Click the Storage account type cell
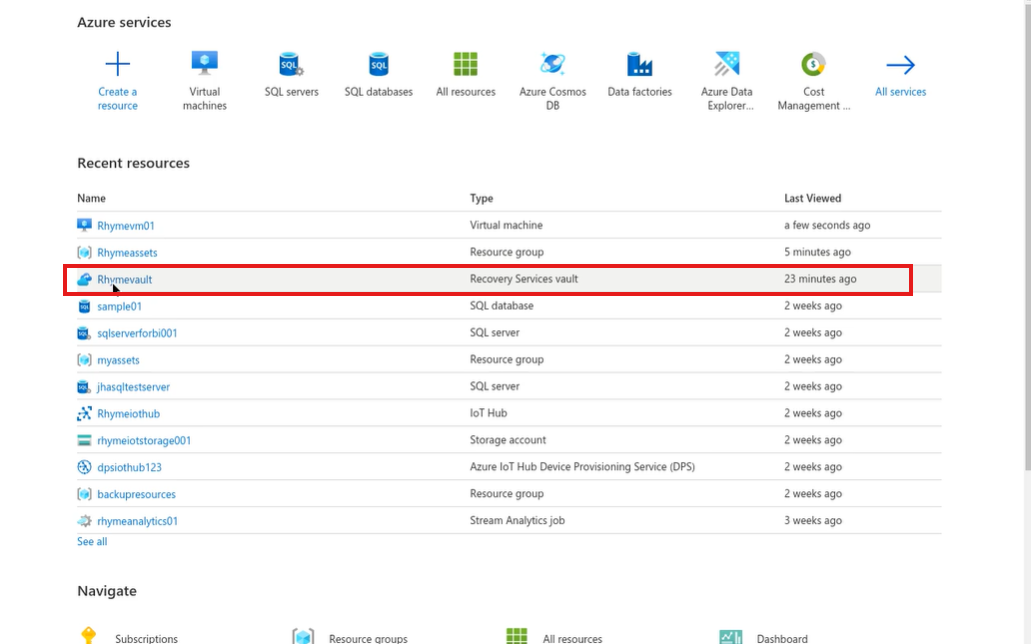The width and height of the screenshot is (1031, 644). point(508,440)
